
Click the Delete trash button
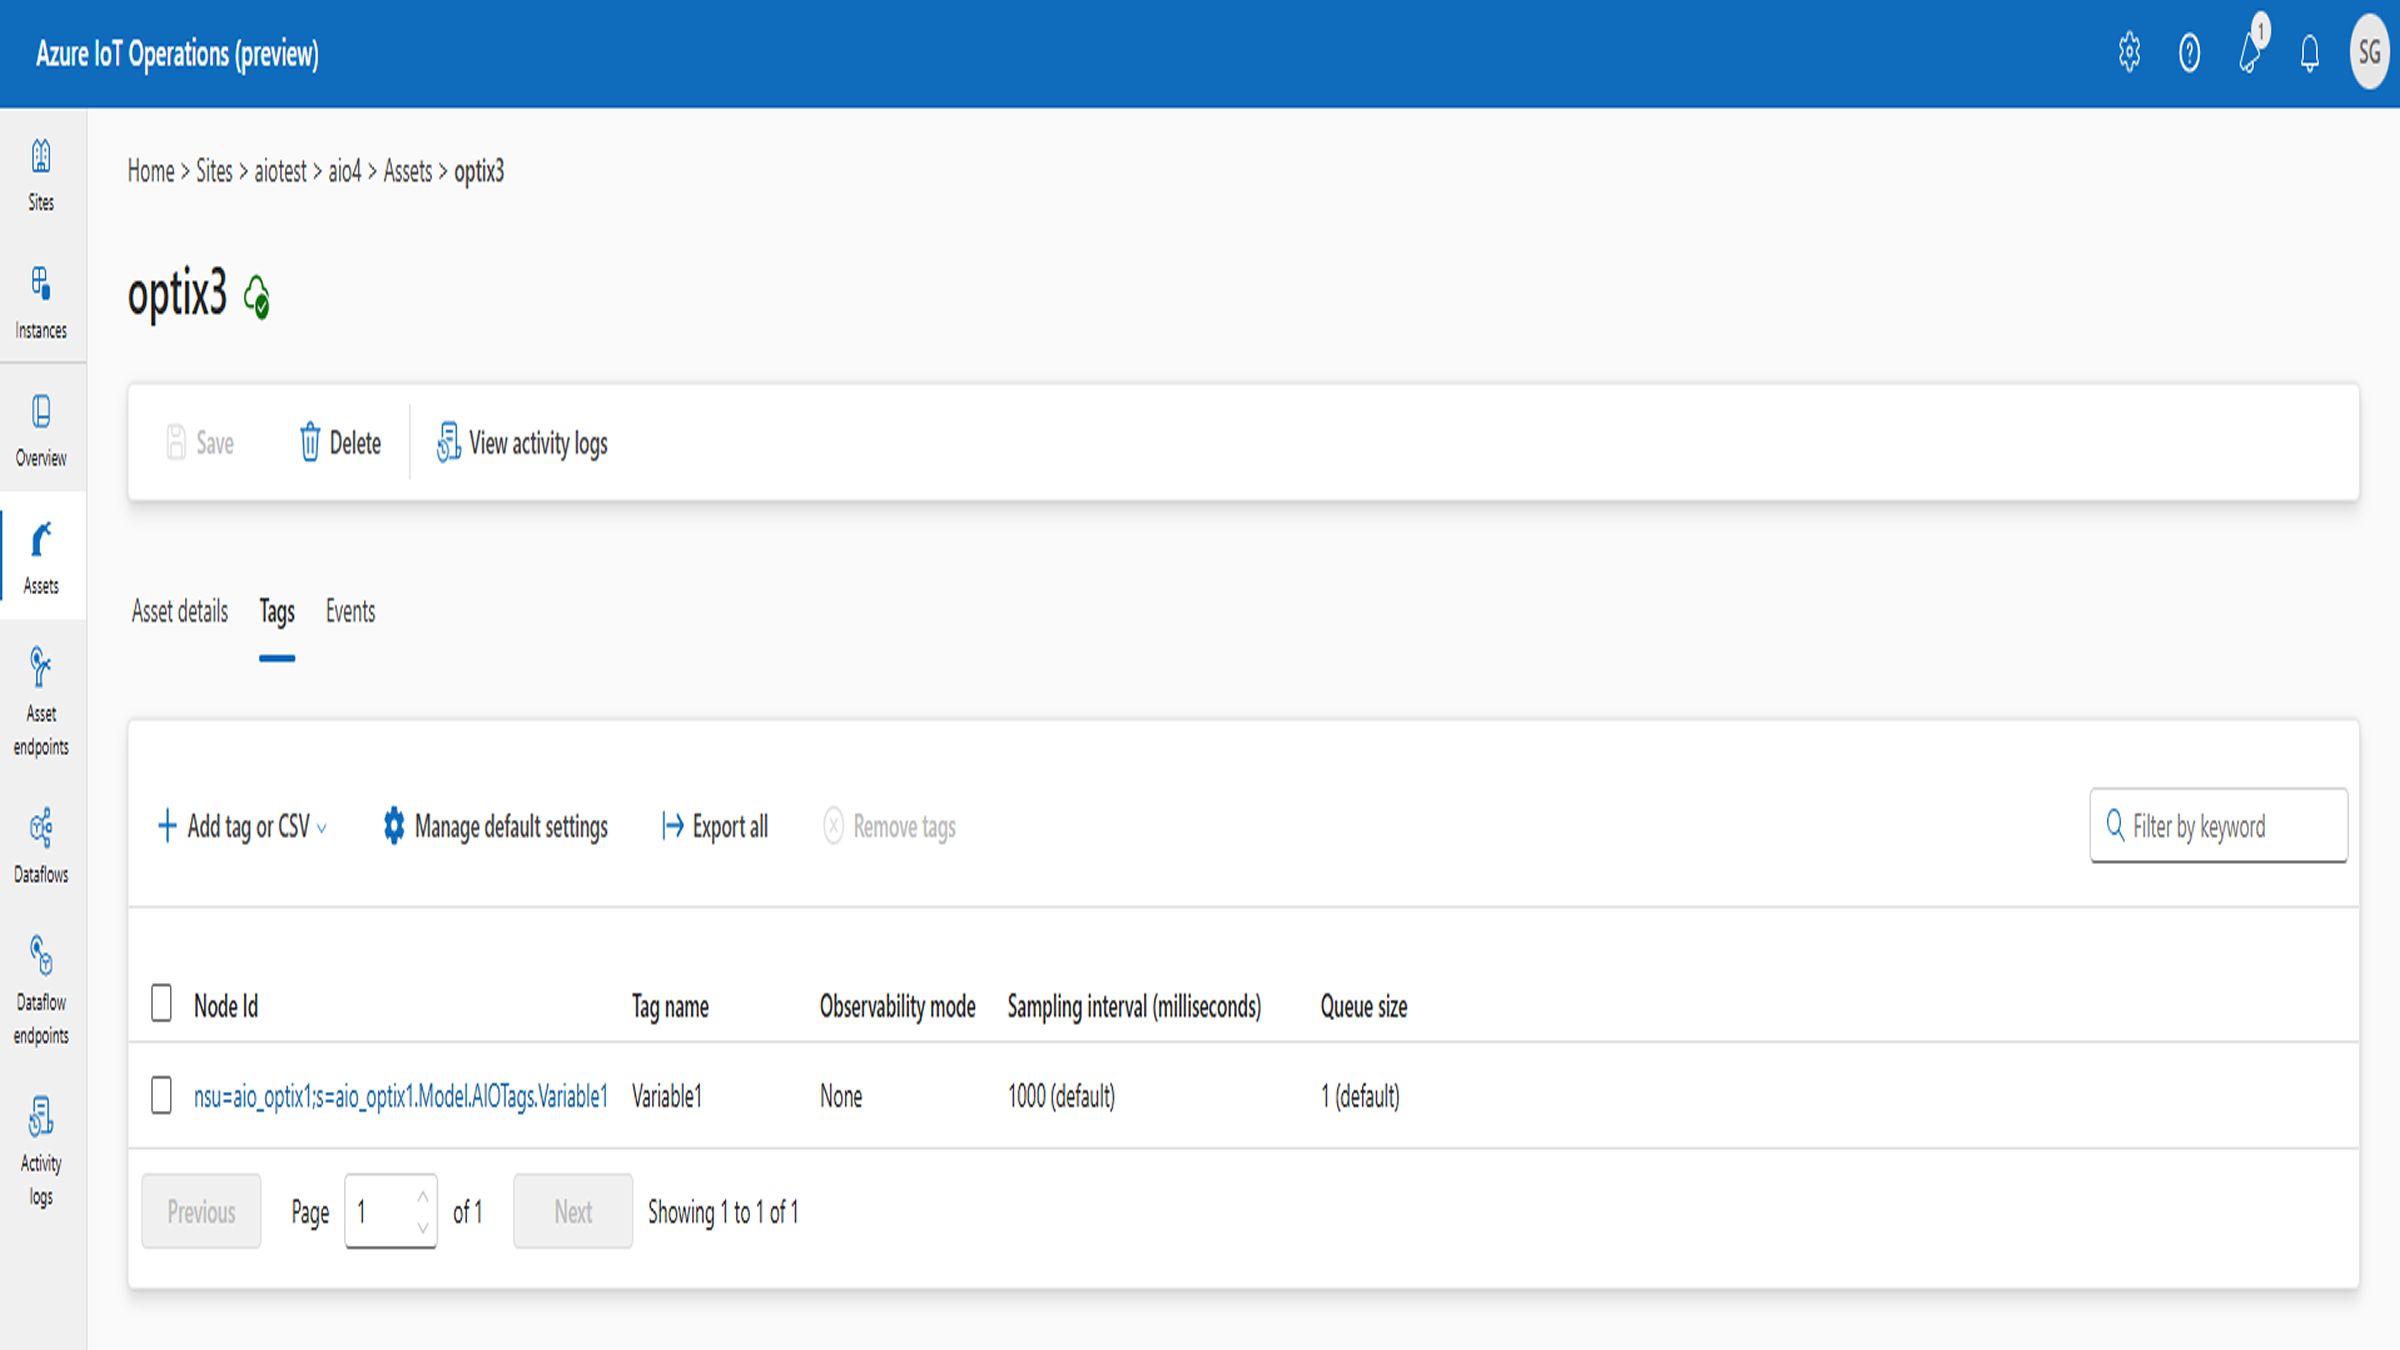click(339, 442)
